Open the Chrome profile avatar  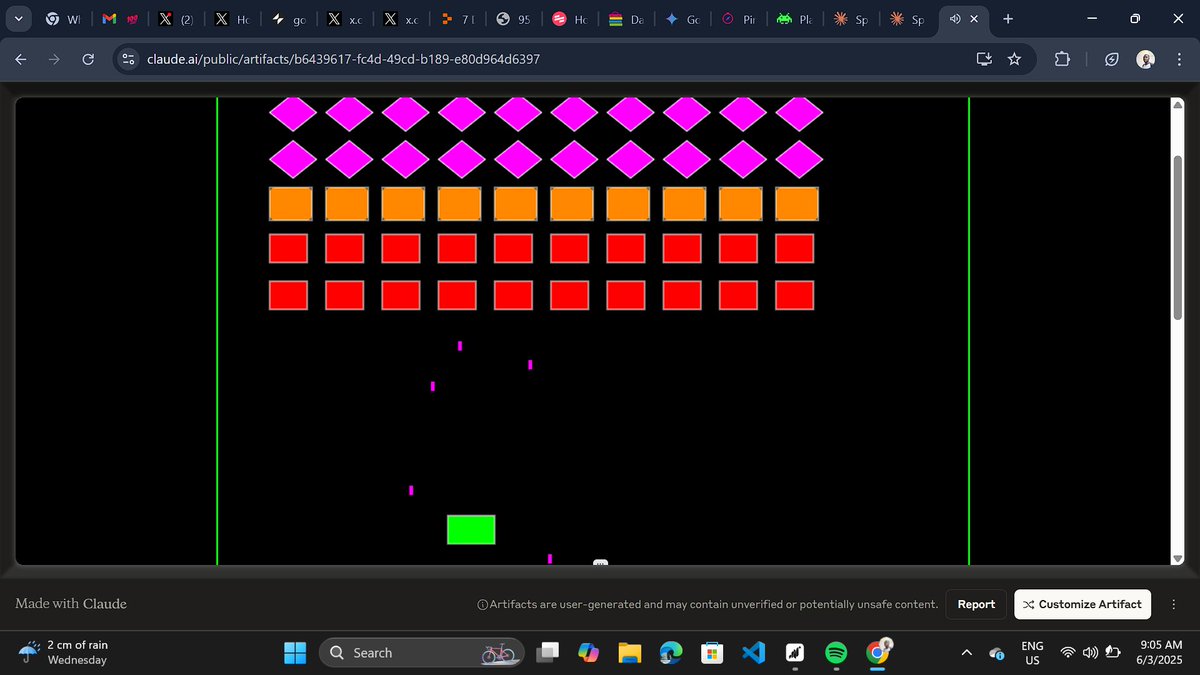coord(1145,59)
